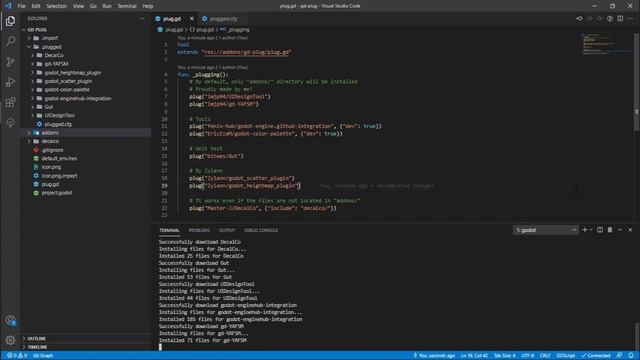The width and height of the screenshot is (640, 360).
Task: Open the Search view in activity bar
Action: click(11, 41)
